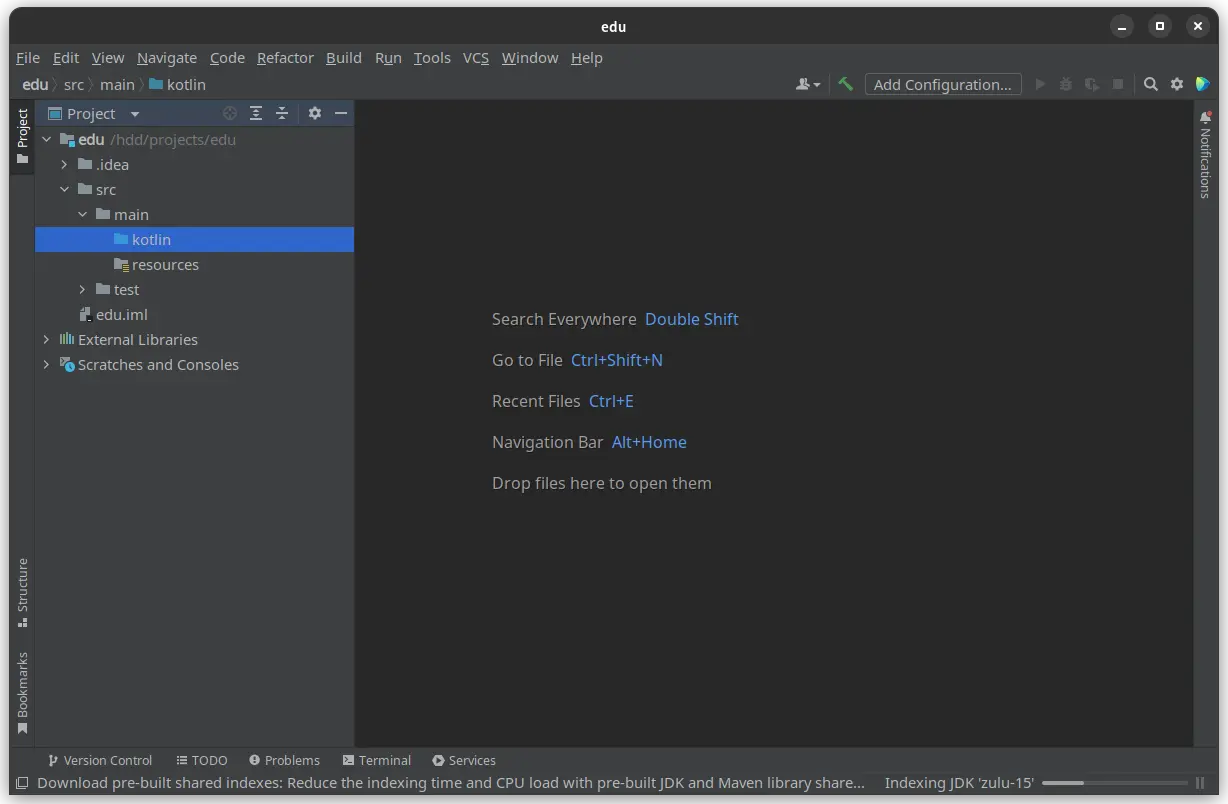This screenshot has width=1228, height=804.
Task: Toggle the Bookmarks tool window
Action: point(22,692)
